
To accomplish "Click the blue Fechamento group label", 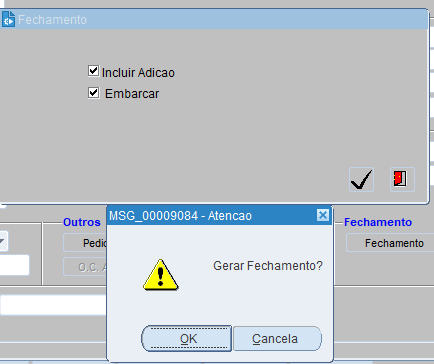I will (378, 222).
